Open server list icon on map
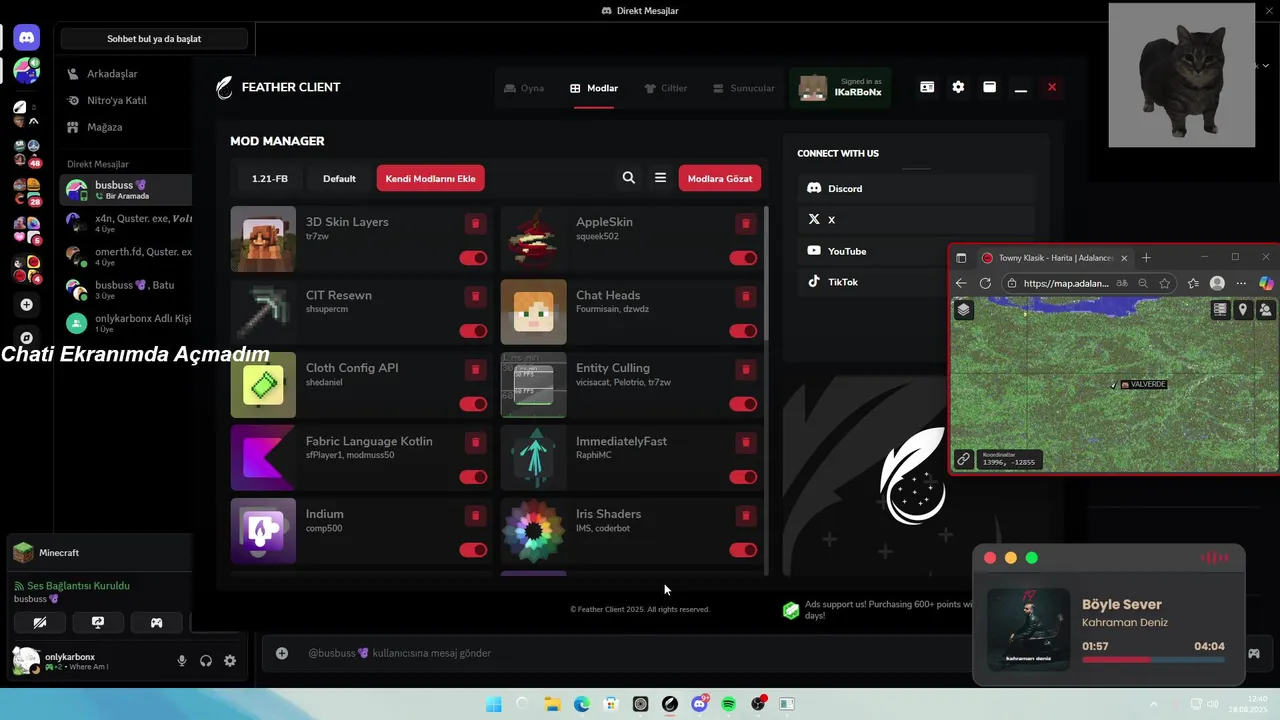This screenshot has width=1280, height=720. pyautogui.click(x=1220, y=310)
